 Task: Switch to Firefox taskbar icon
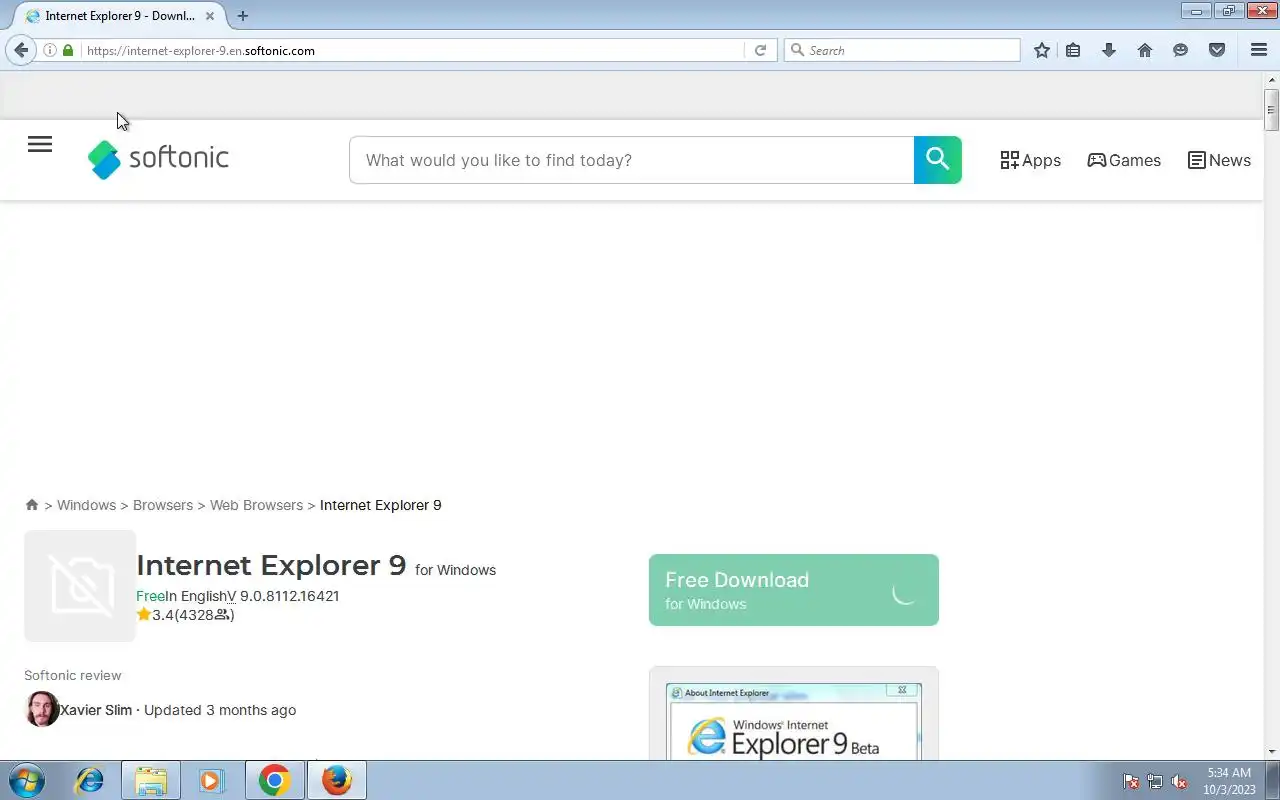click(x=337, y=780)
